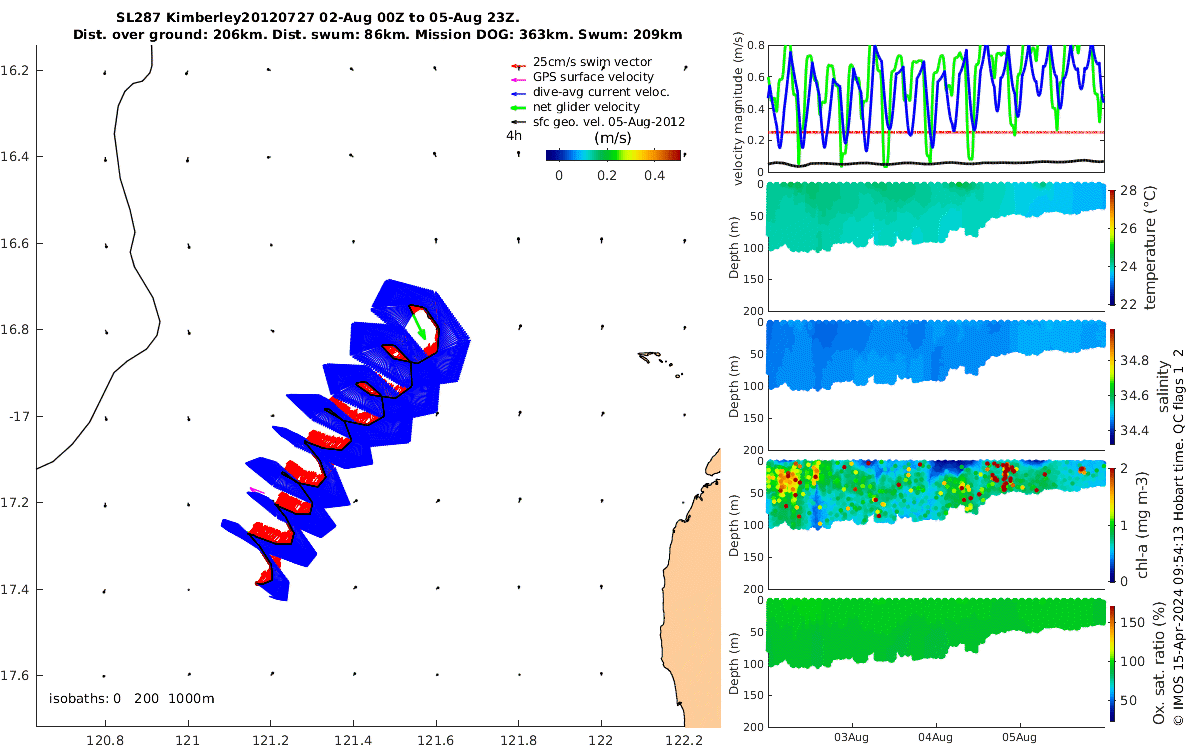Screen dimensions: 1200x750
Task: Click the '150' oxygen colorbar tick
Action: click(1131, 621)
